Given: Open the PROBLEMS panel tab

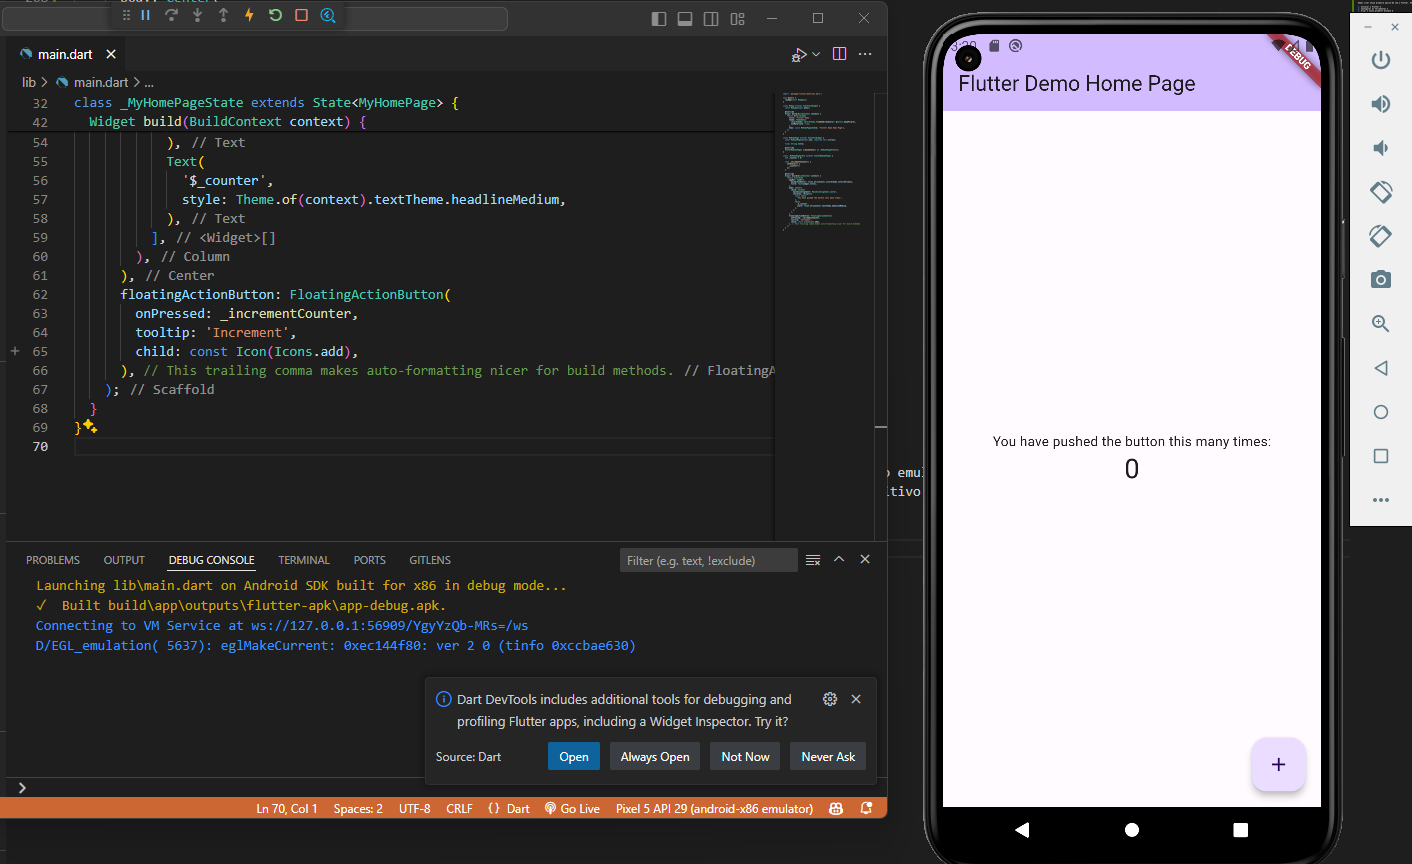Looking at the screenshot, I should [53, 560].
